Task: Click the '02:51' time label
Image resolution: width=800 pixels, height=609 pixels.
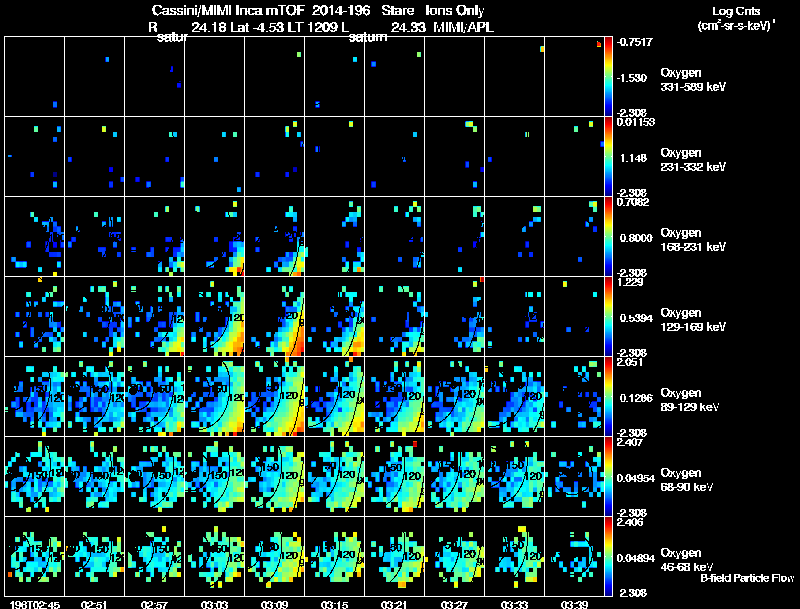Action: [x=94, y=605]
